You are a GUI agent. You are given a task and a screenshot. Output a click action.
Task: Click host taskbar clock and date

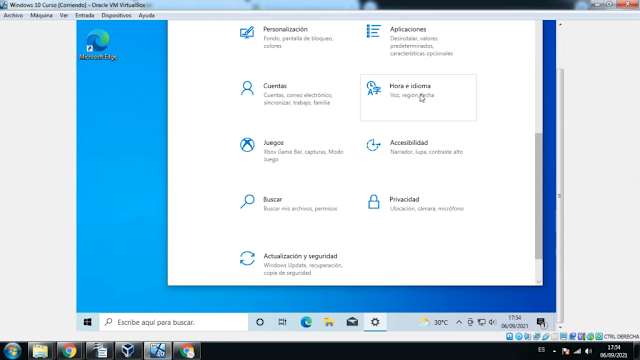coord(613,351)
